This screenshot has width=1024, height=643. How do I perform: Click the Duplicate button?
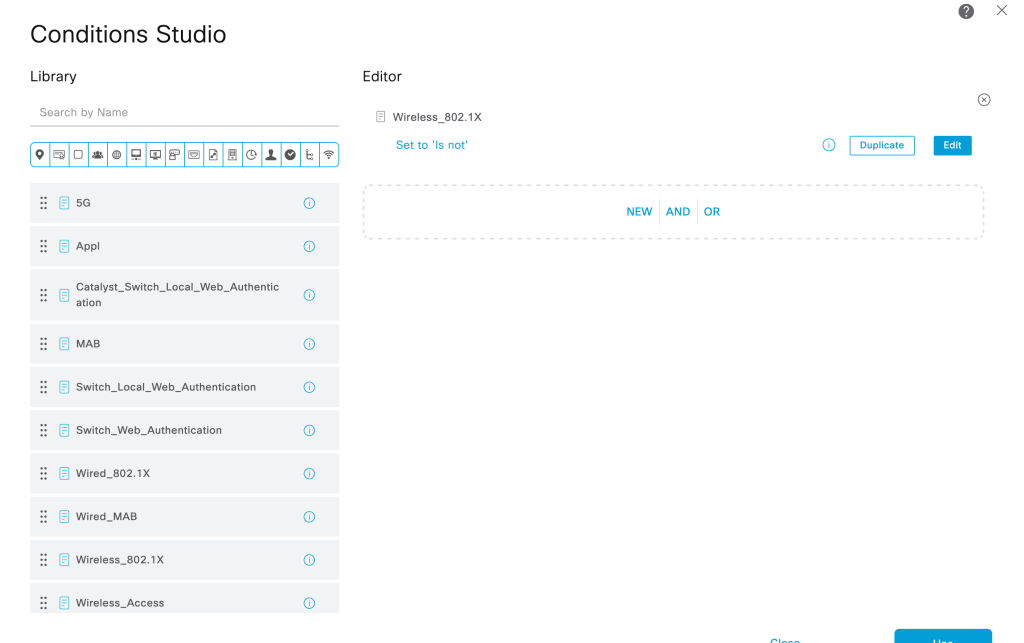(882, 145)
